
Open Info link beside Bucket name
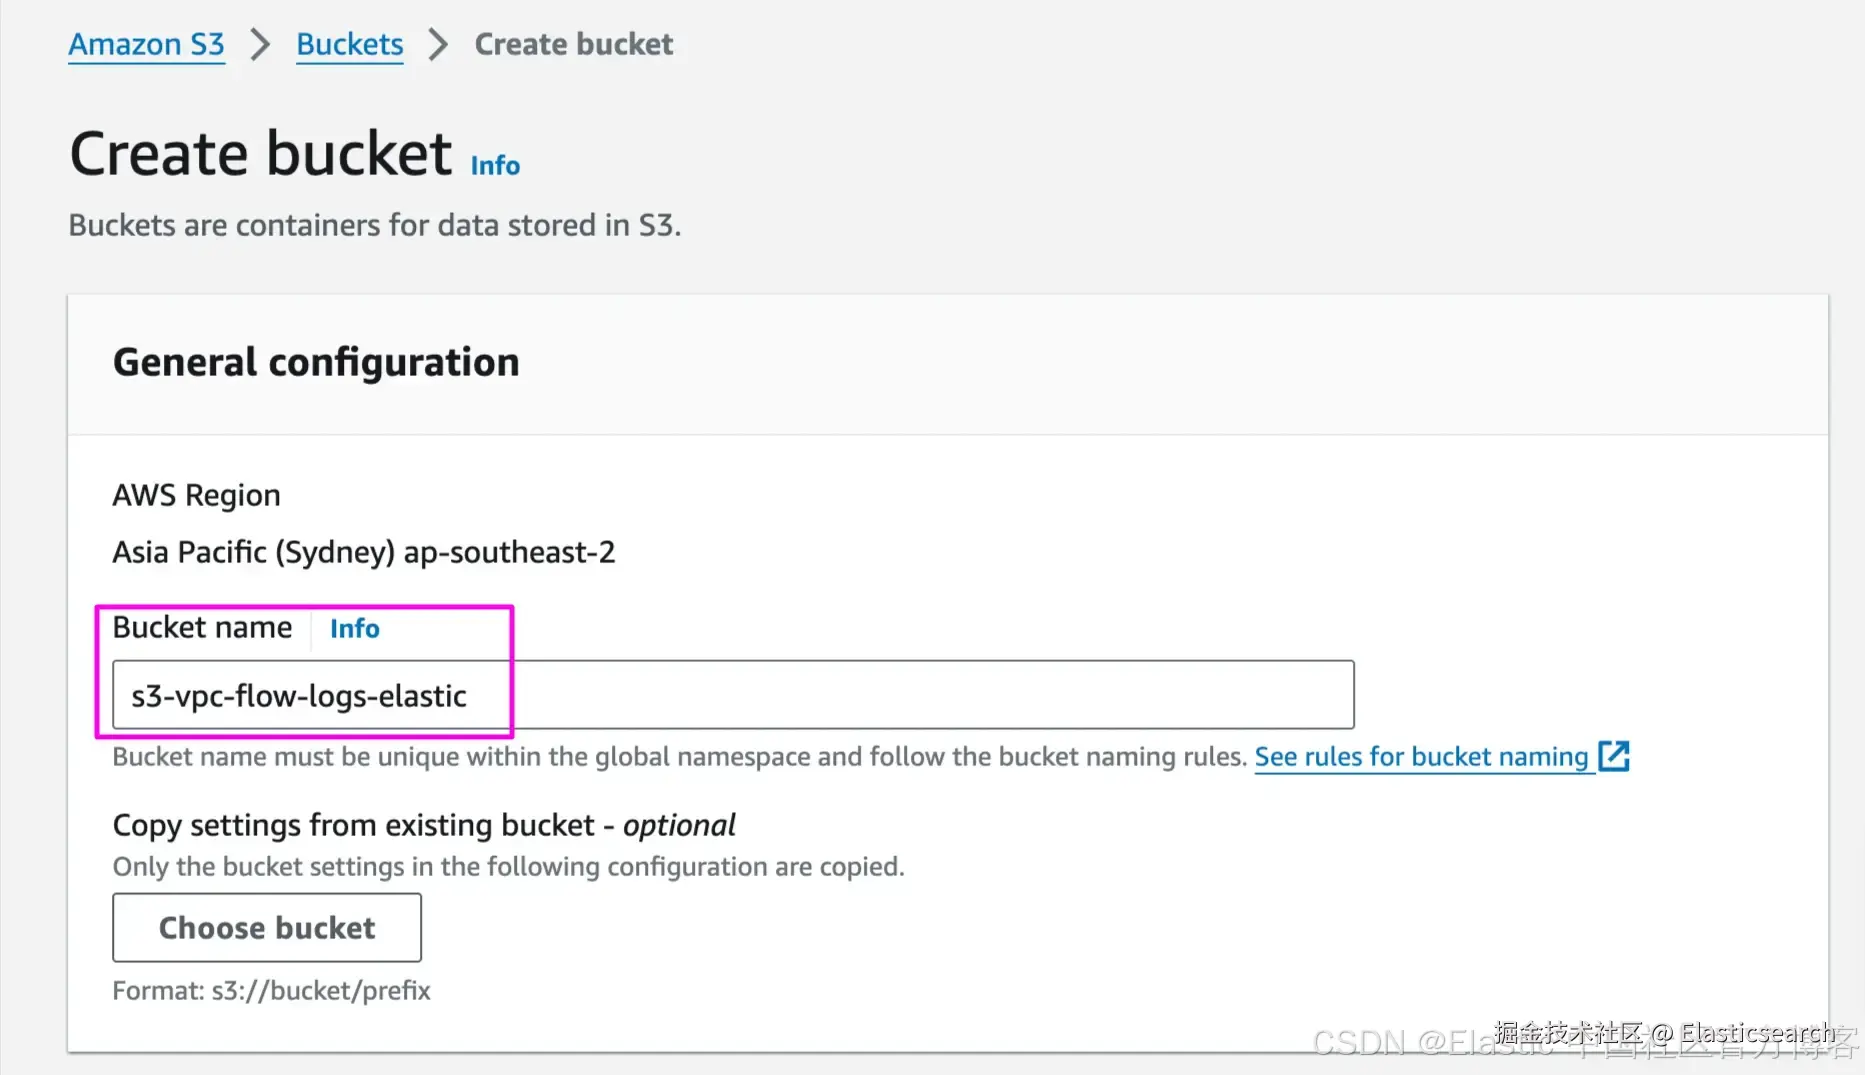[x=354, y=628]
